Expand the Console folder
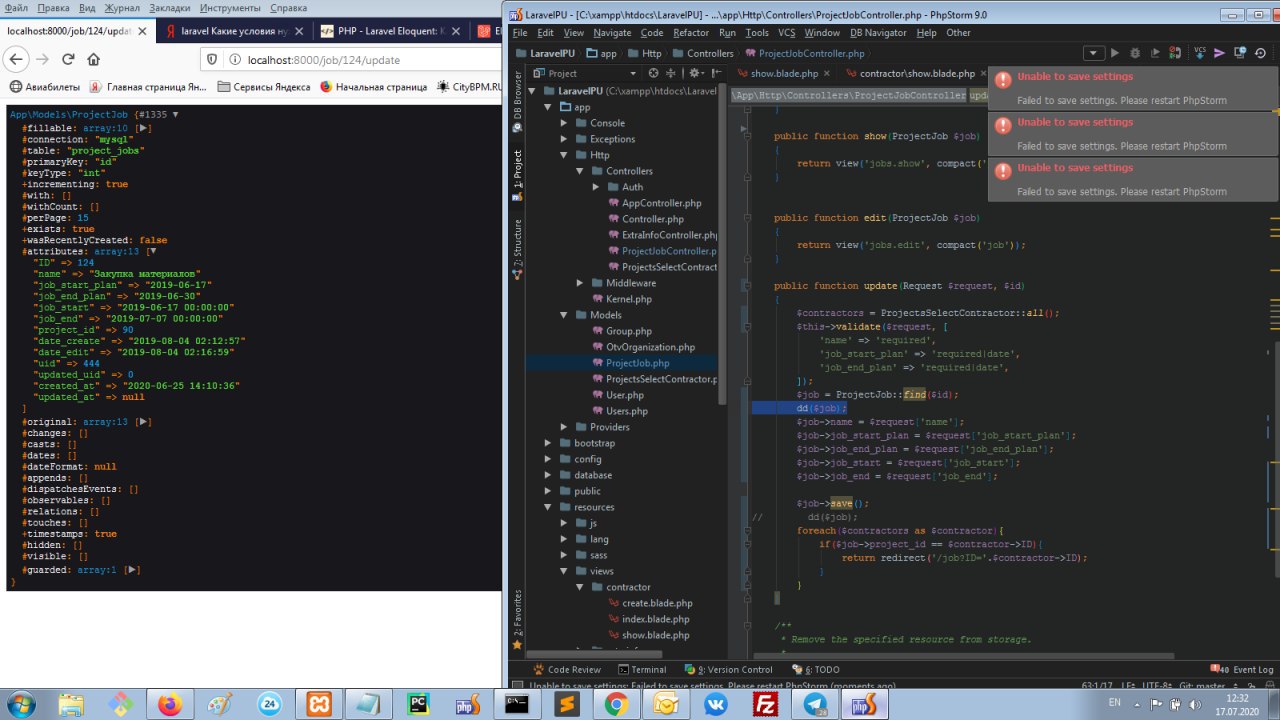 pos(564,123)
